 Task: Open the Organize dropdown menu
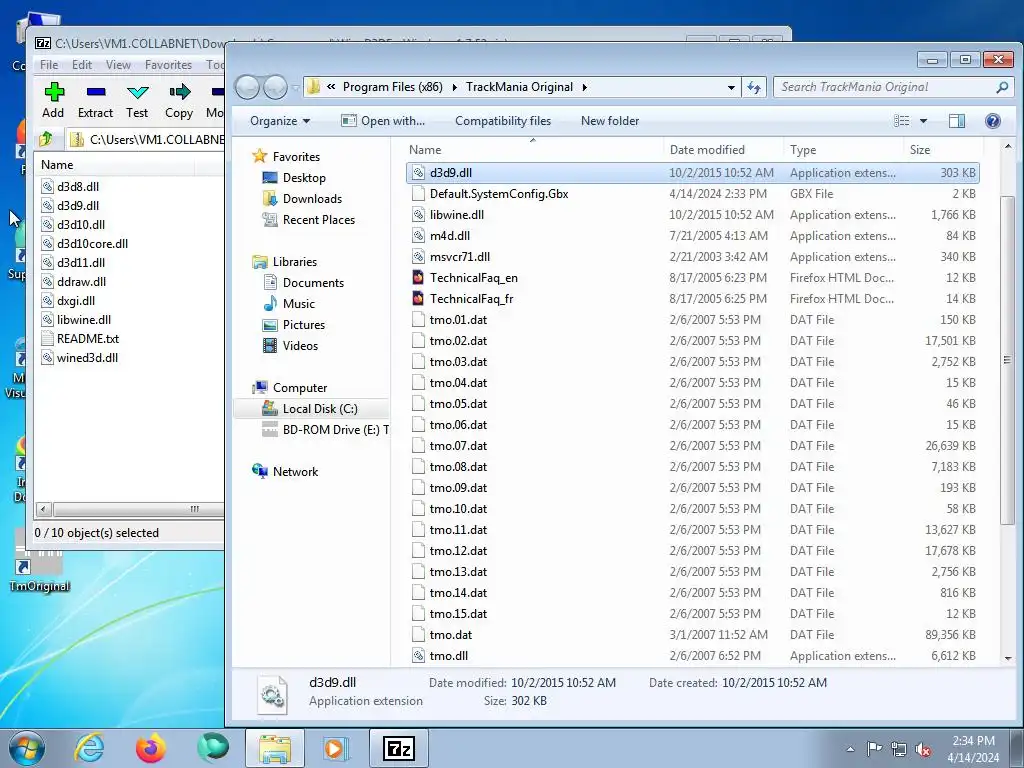click(280, 121)
